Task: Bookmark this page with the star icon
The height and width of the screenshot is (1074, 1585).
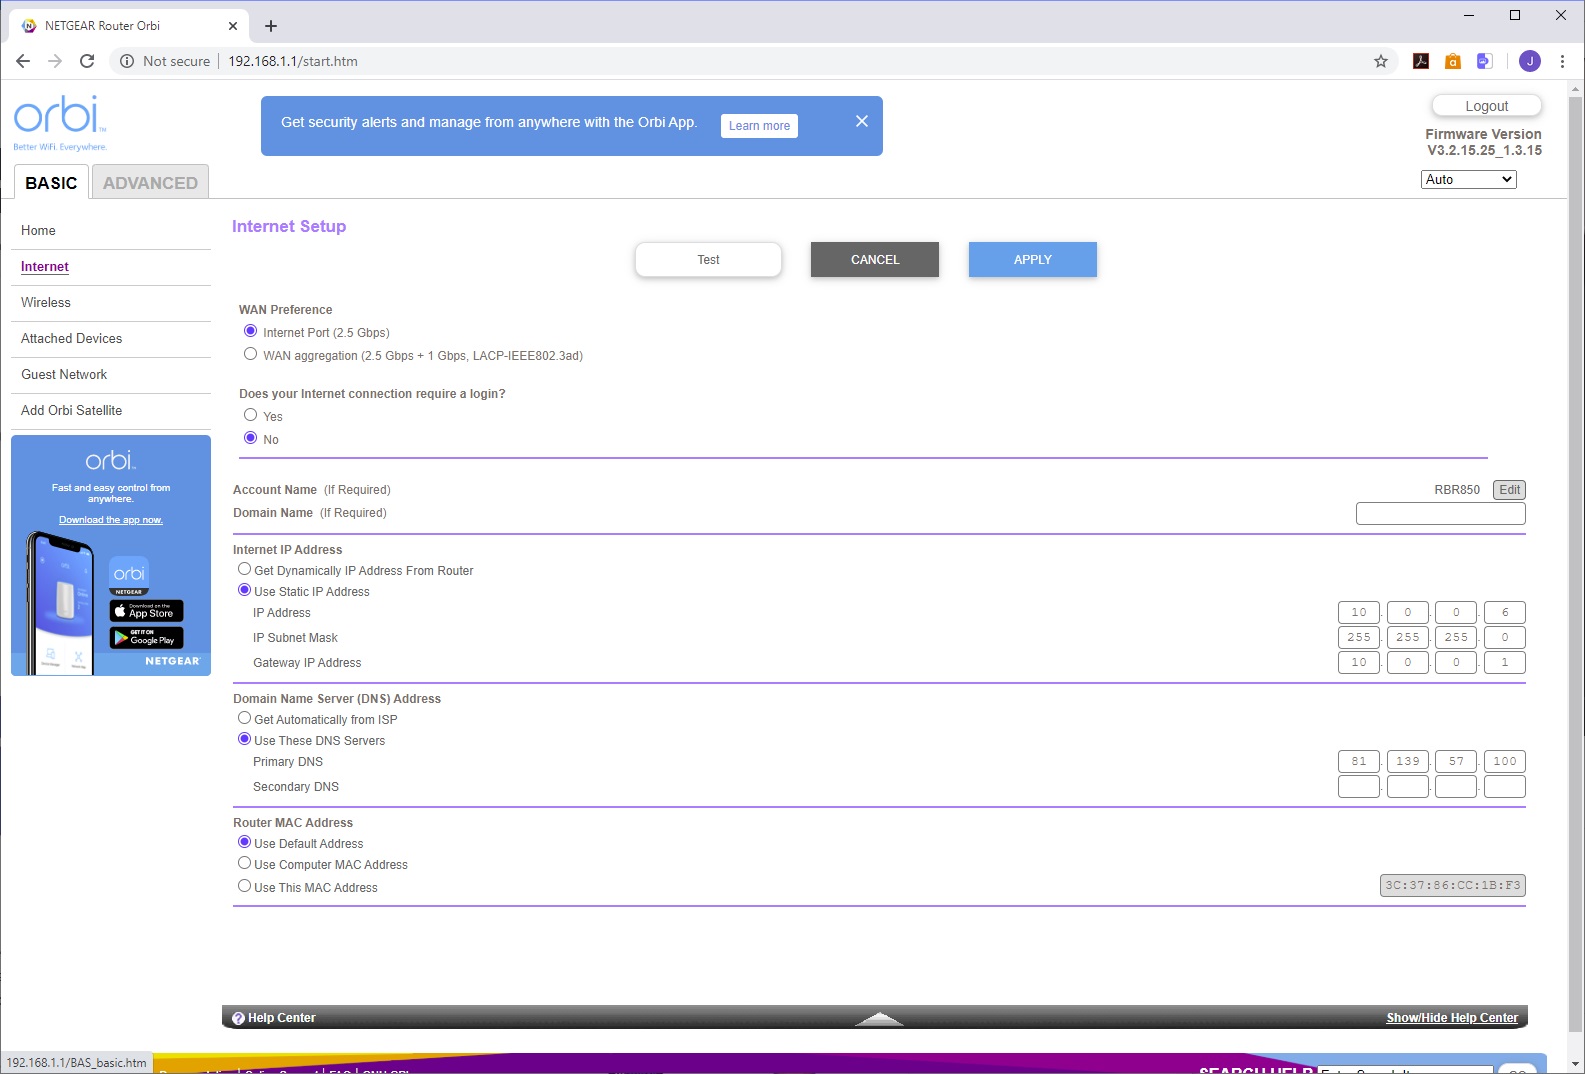Action: point(1381,61)
